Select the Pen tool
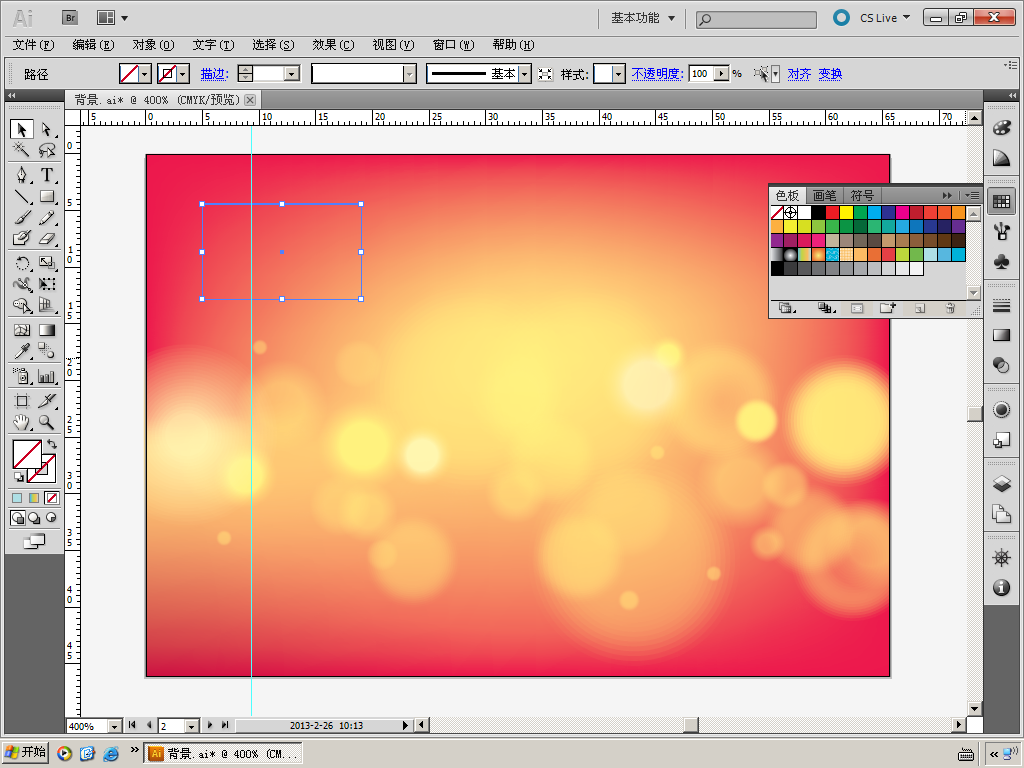Image resolution: width=1024 pixels, height=768 pixels. 22,175
